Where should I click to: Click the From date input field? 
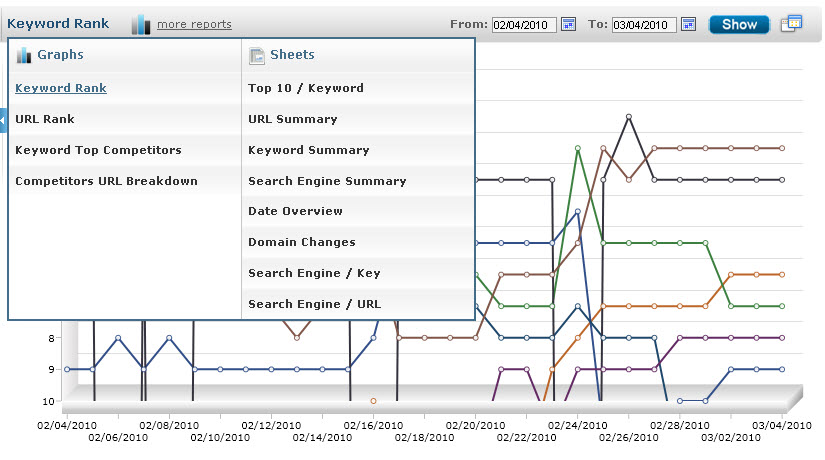pyautogui.click(x=524, y=24)
